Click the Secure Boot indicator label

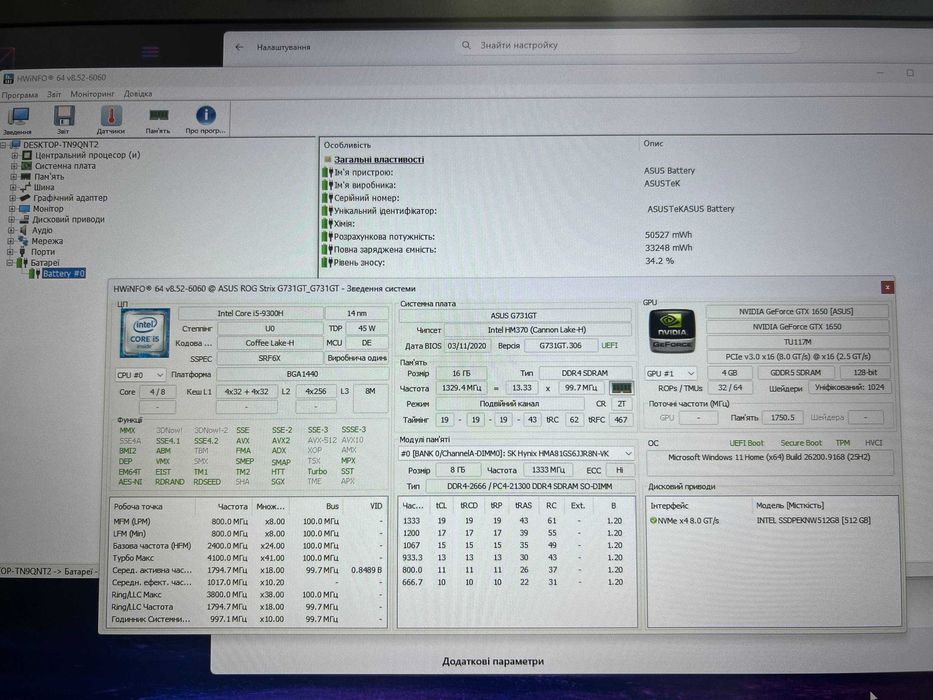click(x=801, y=443)
